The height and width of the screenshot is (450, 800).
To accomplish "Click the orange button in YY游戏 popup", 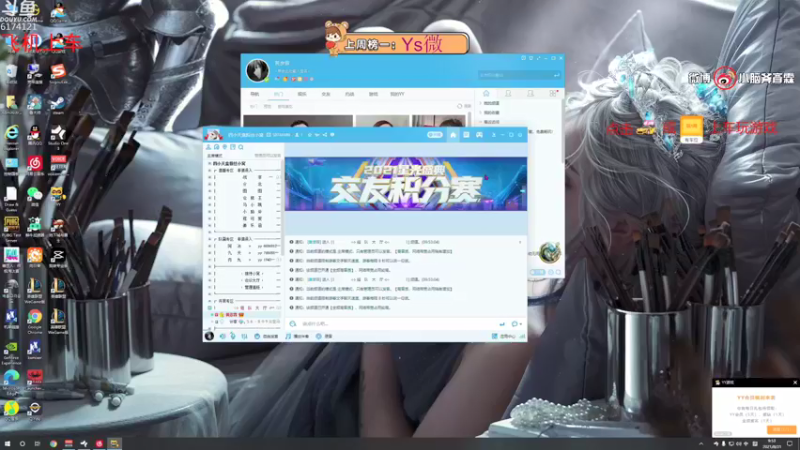I will coord(782,430).
